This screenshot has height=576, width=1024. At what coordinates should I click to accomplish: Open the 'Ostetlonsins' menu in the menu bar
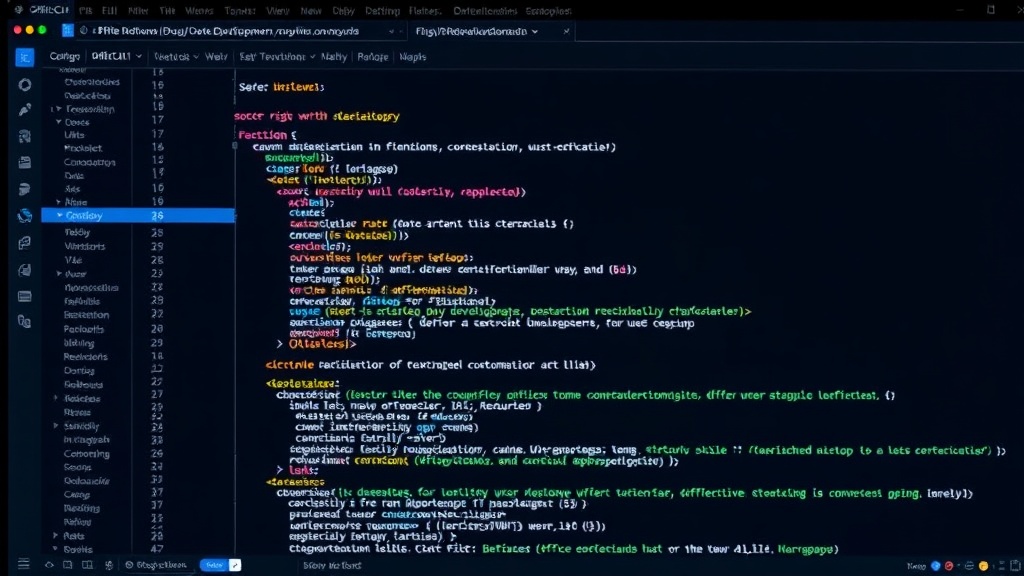(485, 10)
